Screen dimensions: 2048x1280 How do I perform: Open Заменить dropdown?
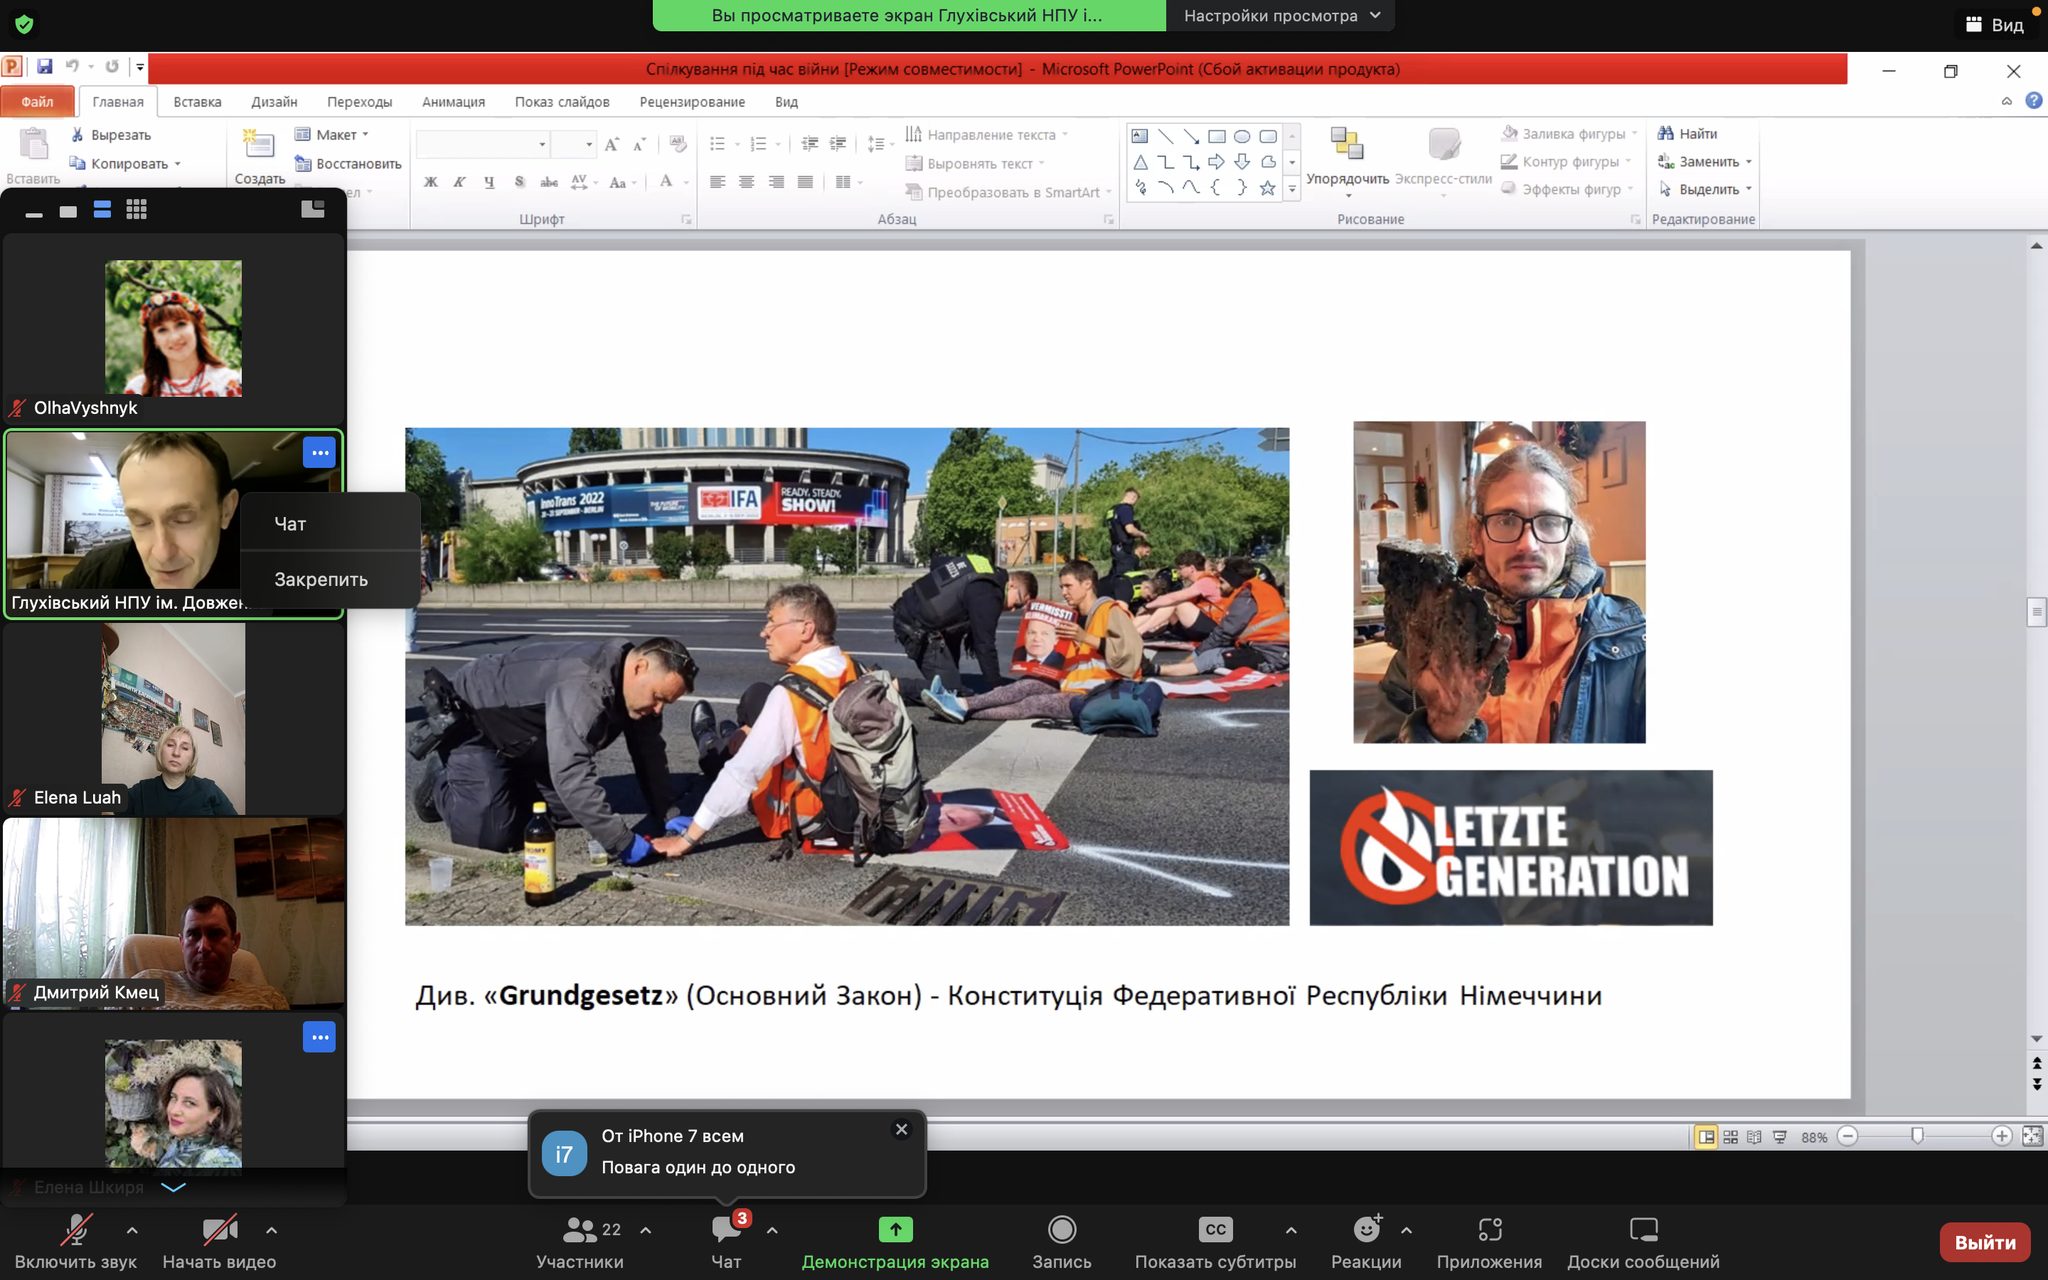click(x=1705, y=162)
